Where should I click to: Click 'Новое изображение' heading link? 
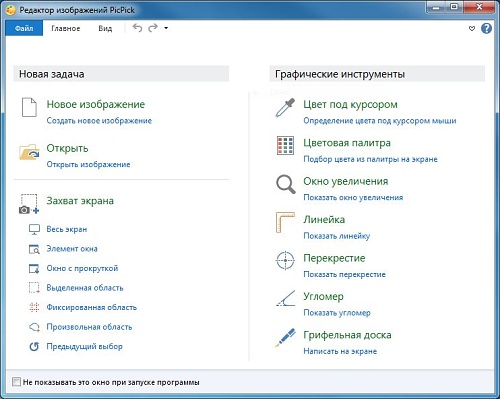point(96,104)
